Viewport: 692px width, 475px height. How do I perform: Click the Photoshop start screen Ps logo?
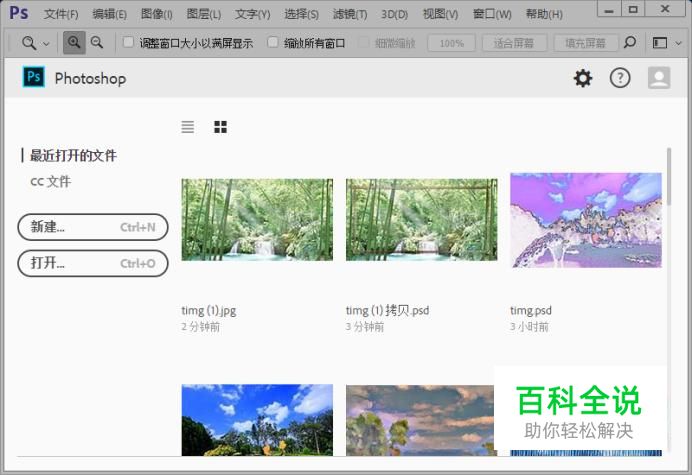coord(34,77)
